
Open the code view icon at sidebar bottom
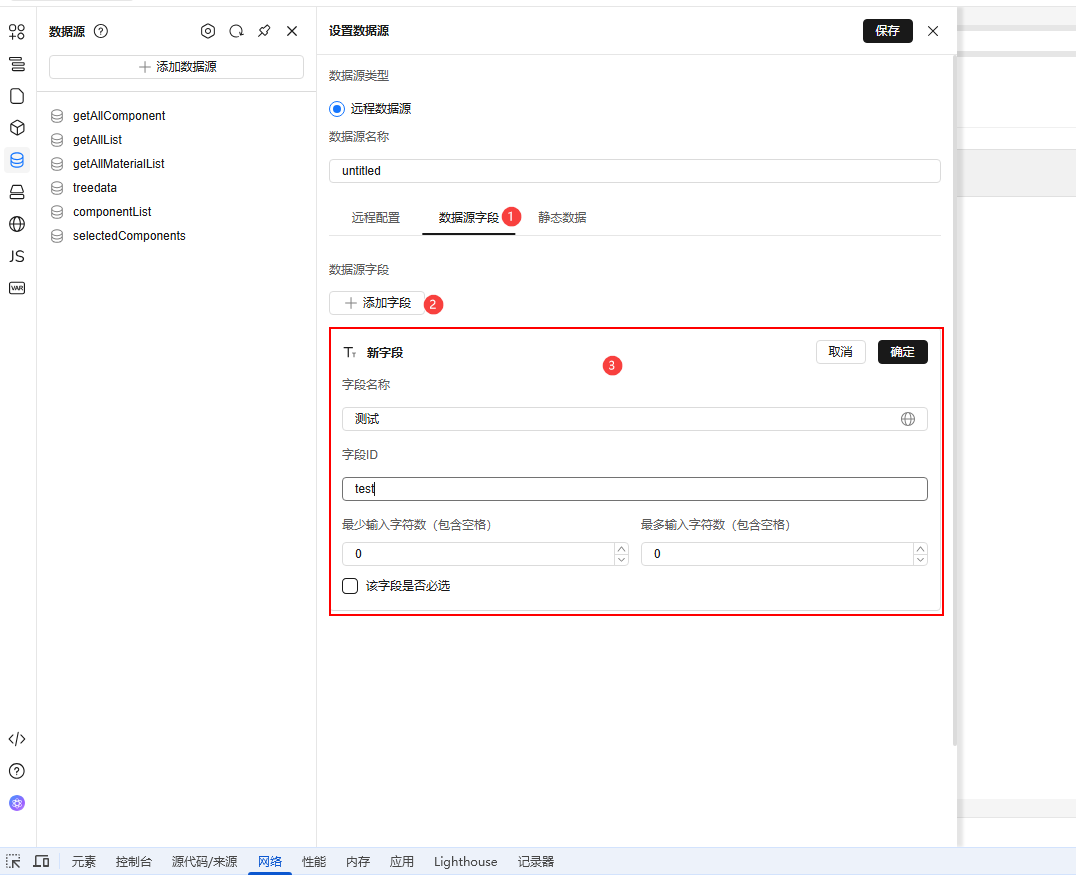click(x=16, y=739)
